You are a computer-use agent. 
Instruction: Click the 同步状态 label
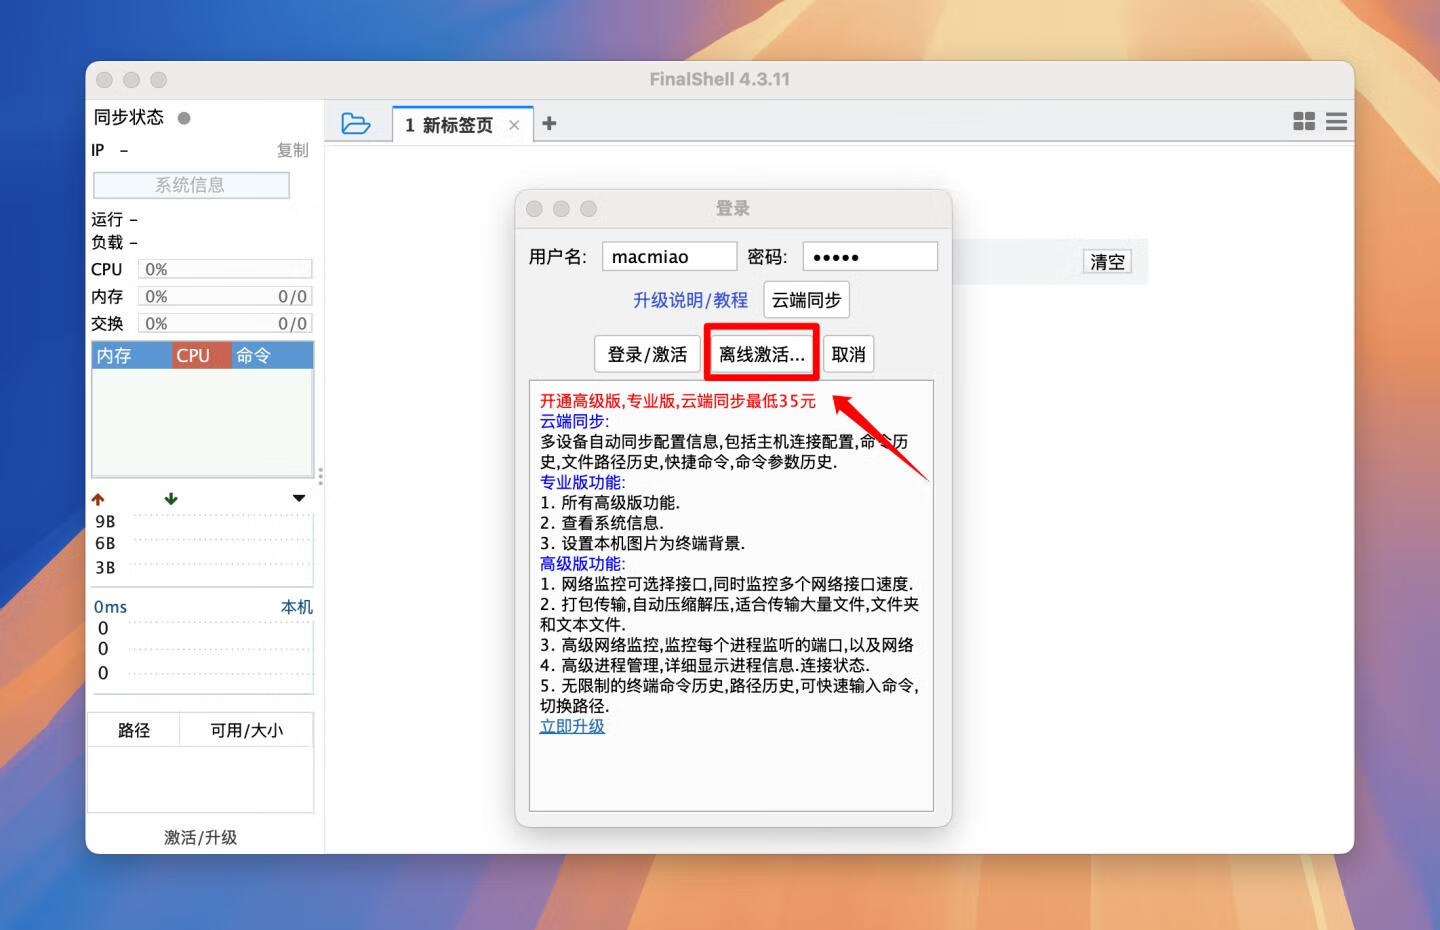(x=129, y=117)
